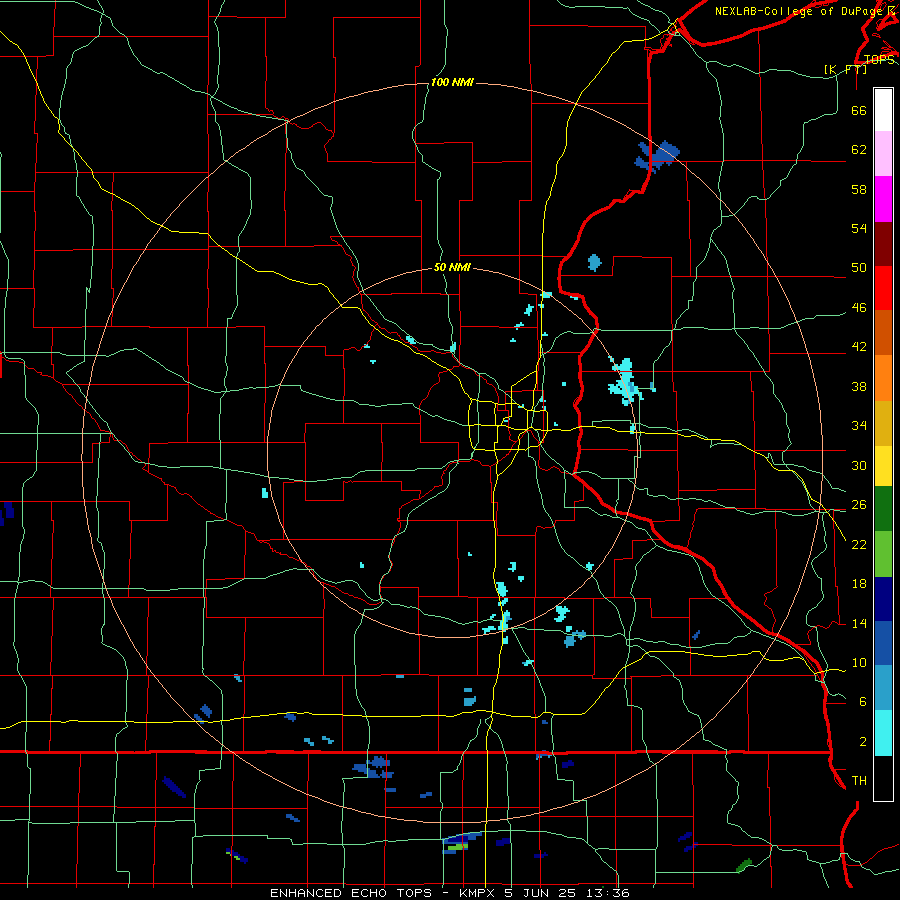900x900 pixels.
Task: Click the legend value '14'
Action: click(859, 623)
